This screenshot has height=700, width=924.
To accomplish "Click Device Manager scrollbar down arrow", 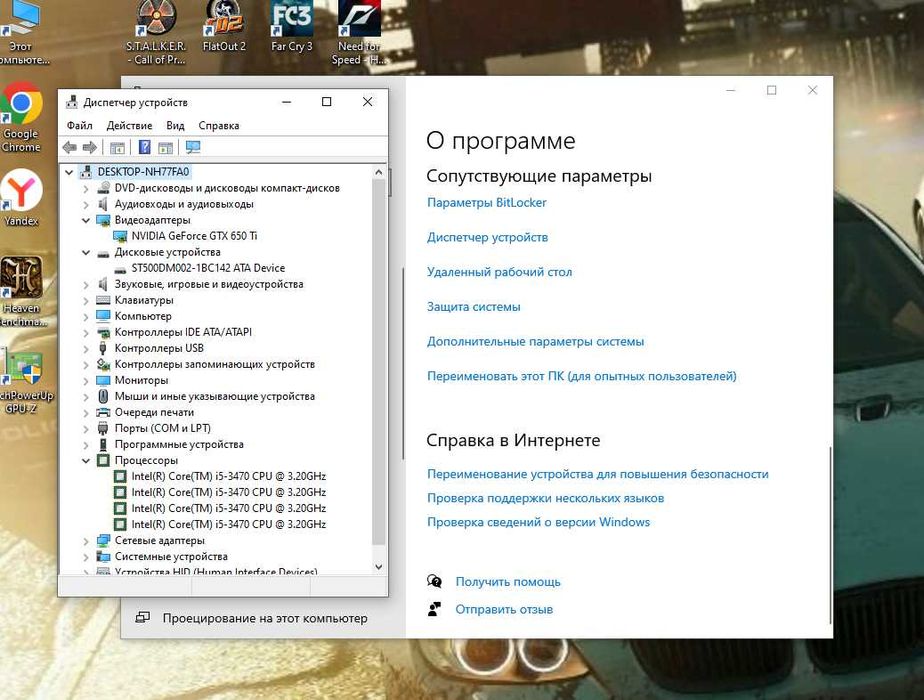I will [378, 567].
